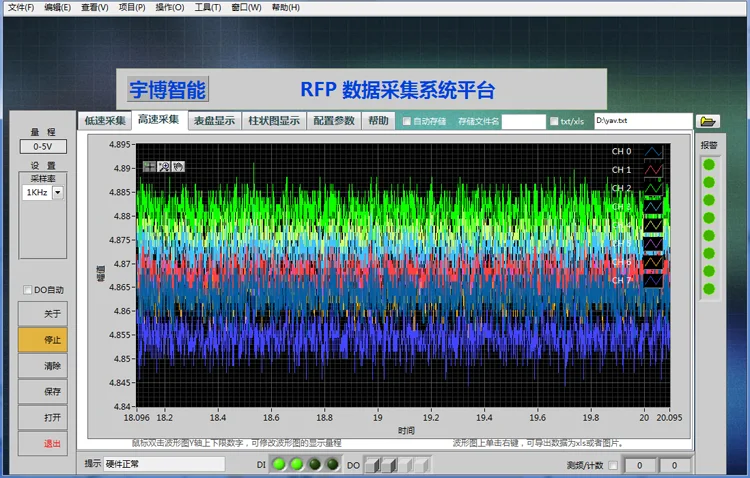Click the CH 0 legend plot sample
750x478 pixels.
[653, 152]
